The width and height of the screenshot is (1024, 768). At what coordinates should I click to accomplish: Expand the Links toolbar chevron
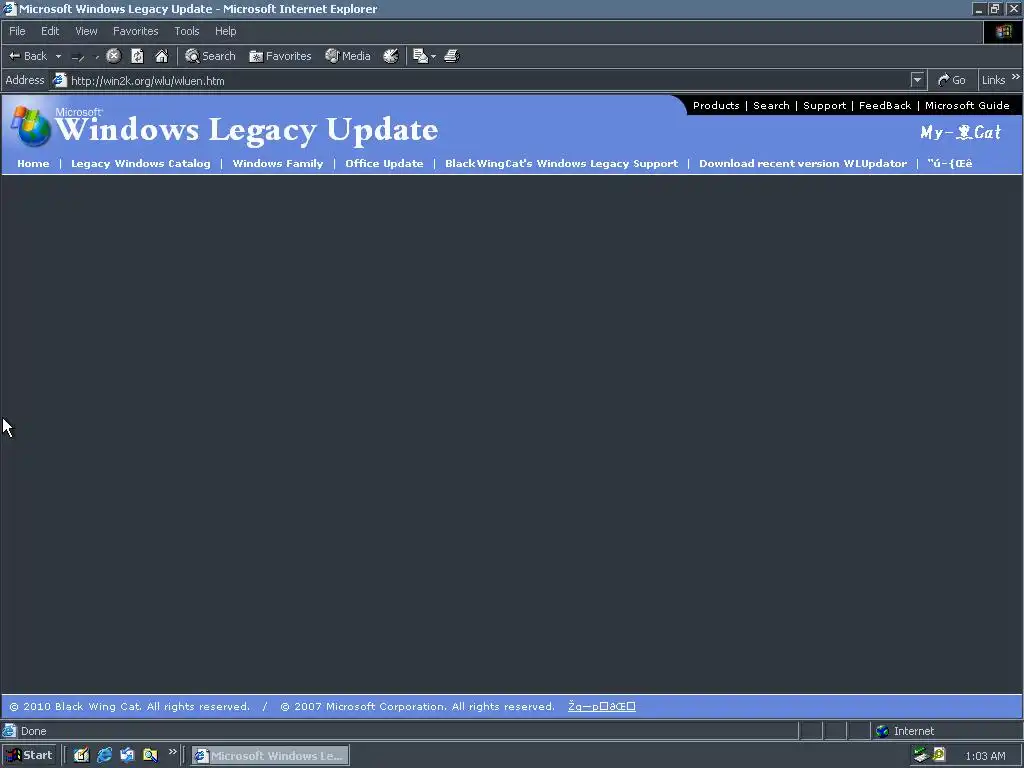(1016, 77)
